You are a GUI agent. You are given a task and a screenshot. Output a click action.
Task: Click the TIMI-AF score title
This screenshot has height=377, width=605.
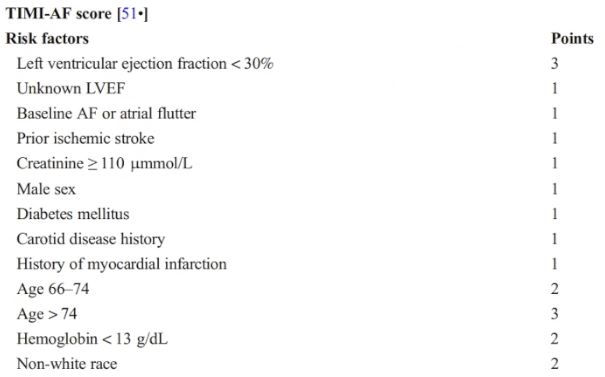[59, 14]
